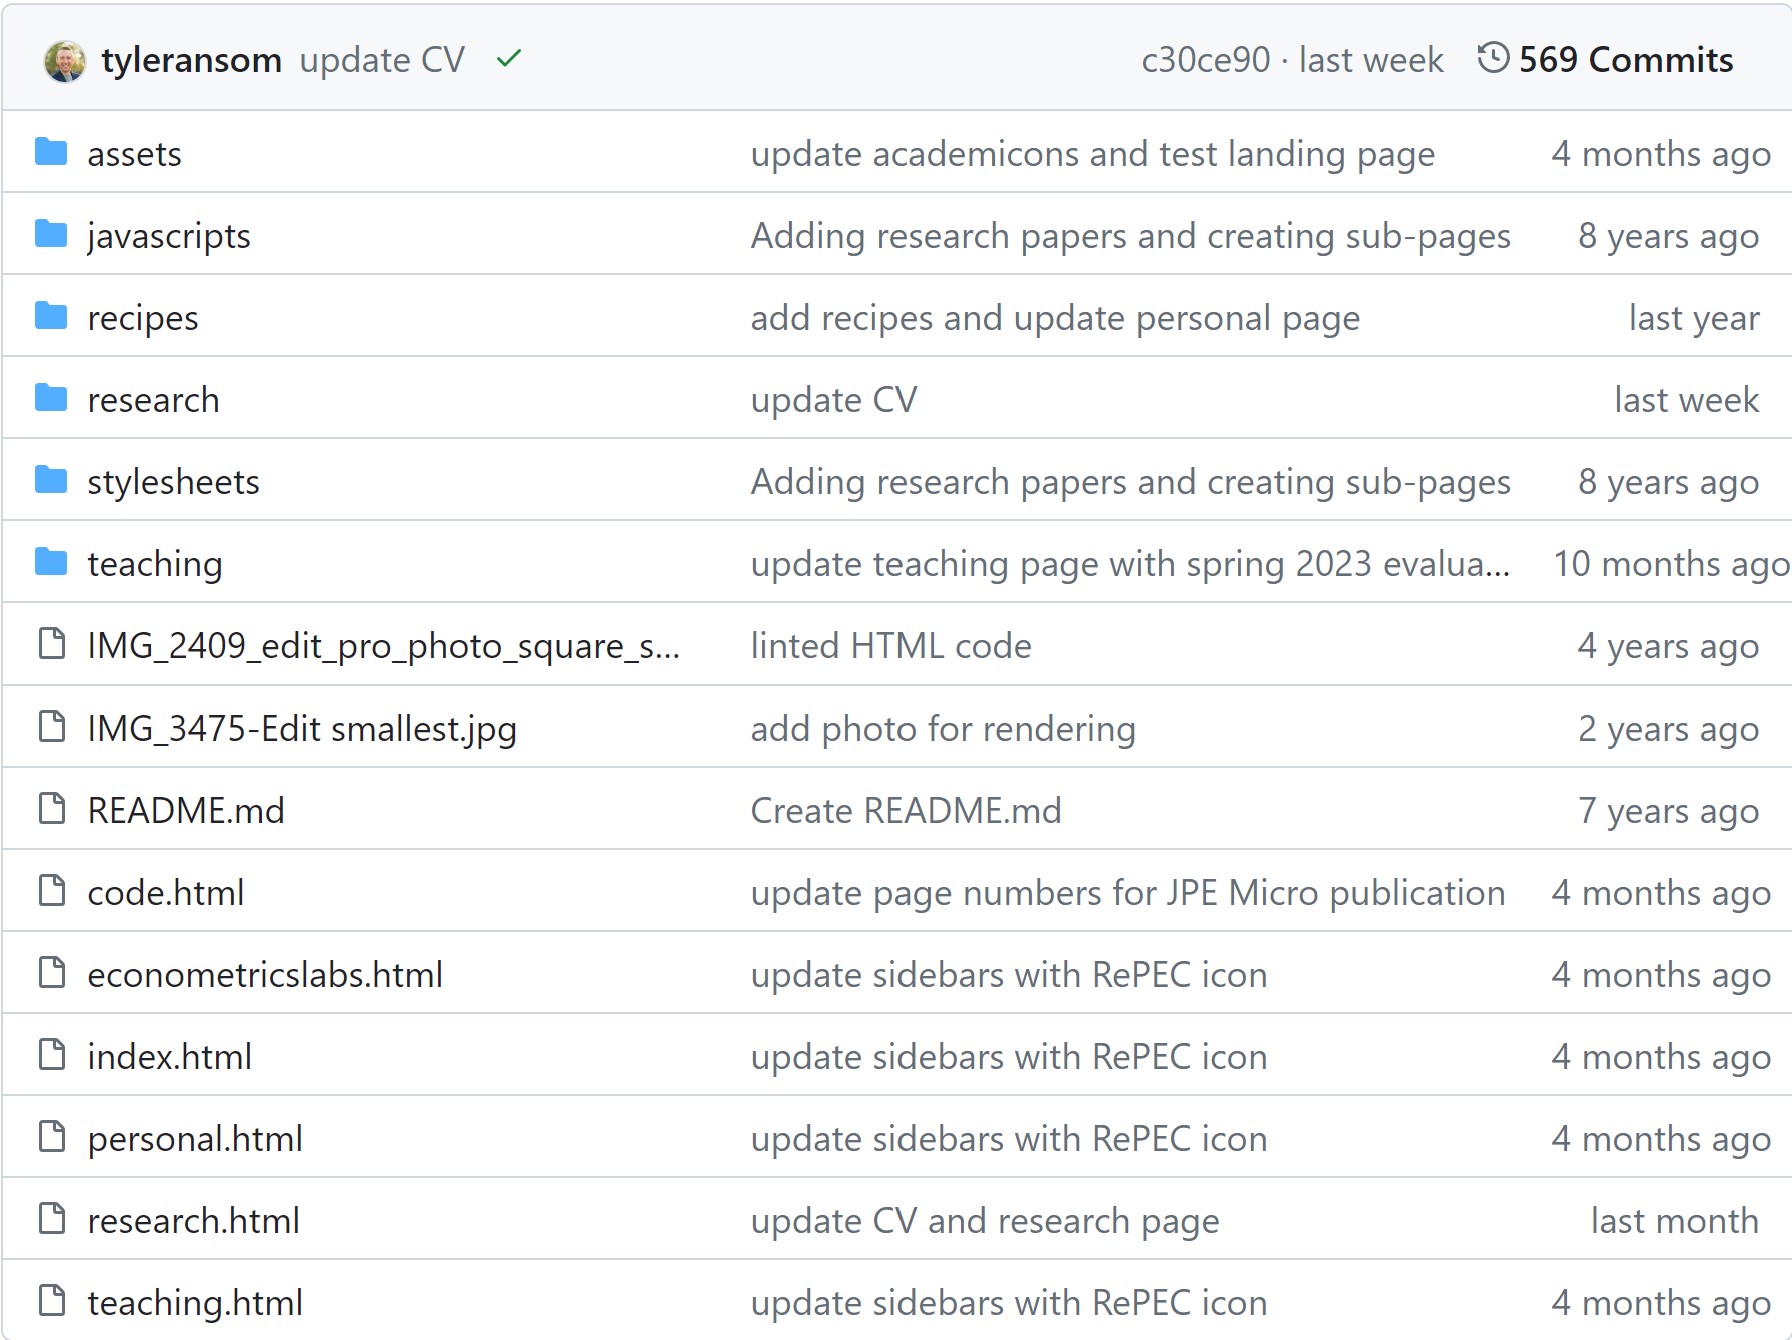Viewport: 1792px width, 1340px height.
Task: Open tyleransom username link
Action: pyautogui.click(x=191, y=60)
